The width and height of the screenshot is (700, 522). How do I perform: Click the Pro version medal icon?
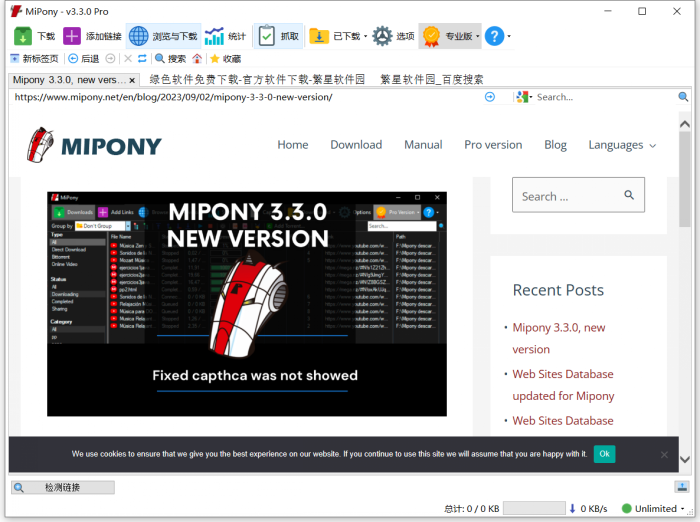click(x=431, y=36)
